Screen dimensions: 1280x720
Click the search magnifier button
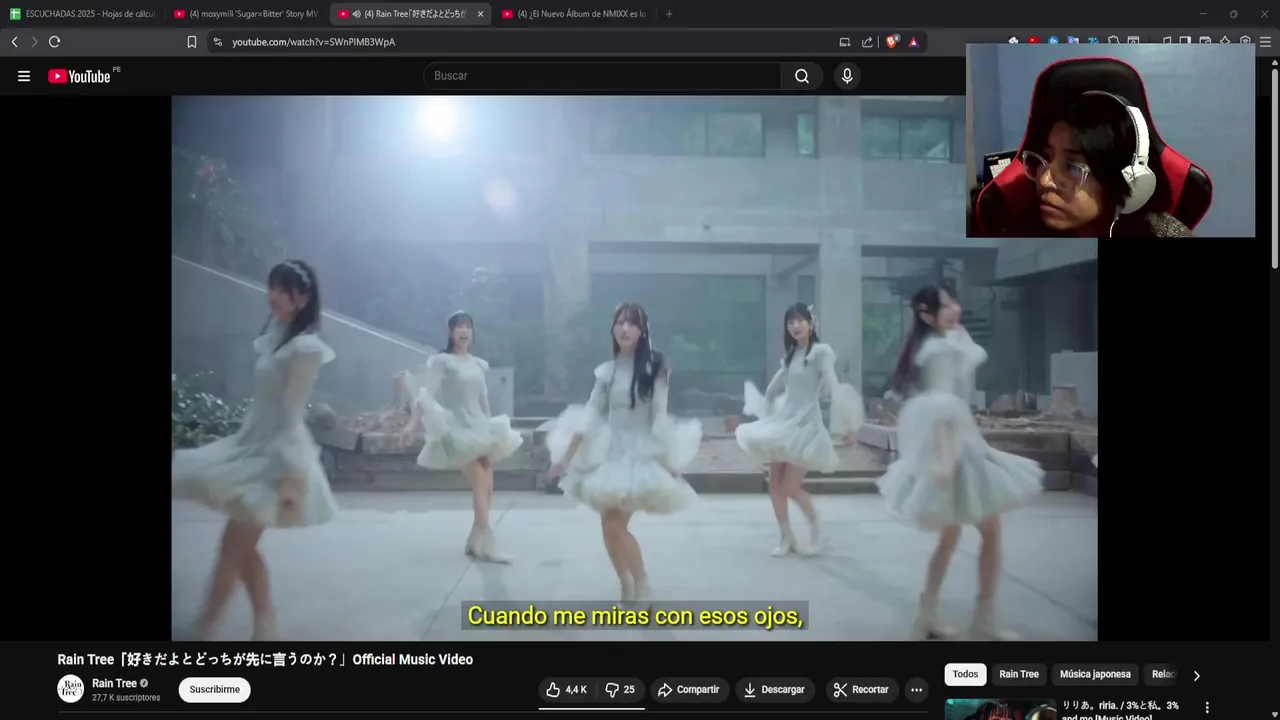point(802,76)
